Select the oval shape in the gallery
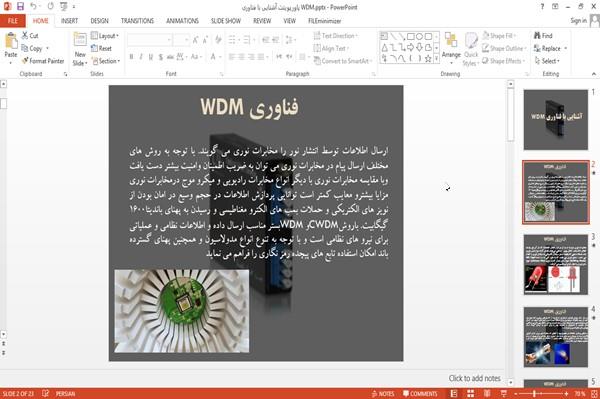This screenshot has width=600, height=399. point(419,37)
